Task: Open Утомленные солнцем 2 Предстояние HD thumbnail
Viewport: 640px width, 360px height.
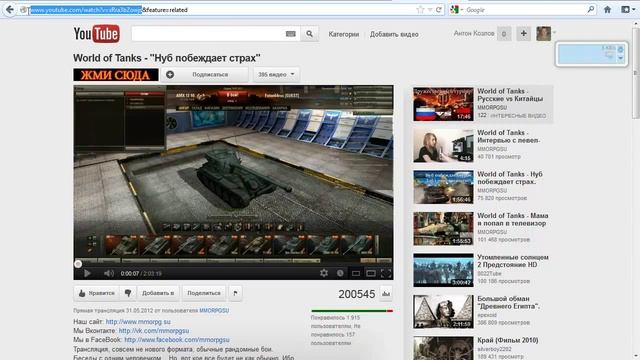Action: [443, 270]
